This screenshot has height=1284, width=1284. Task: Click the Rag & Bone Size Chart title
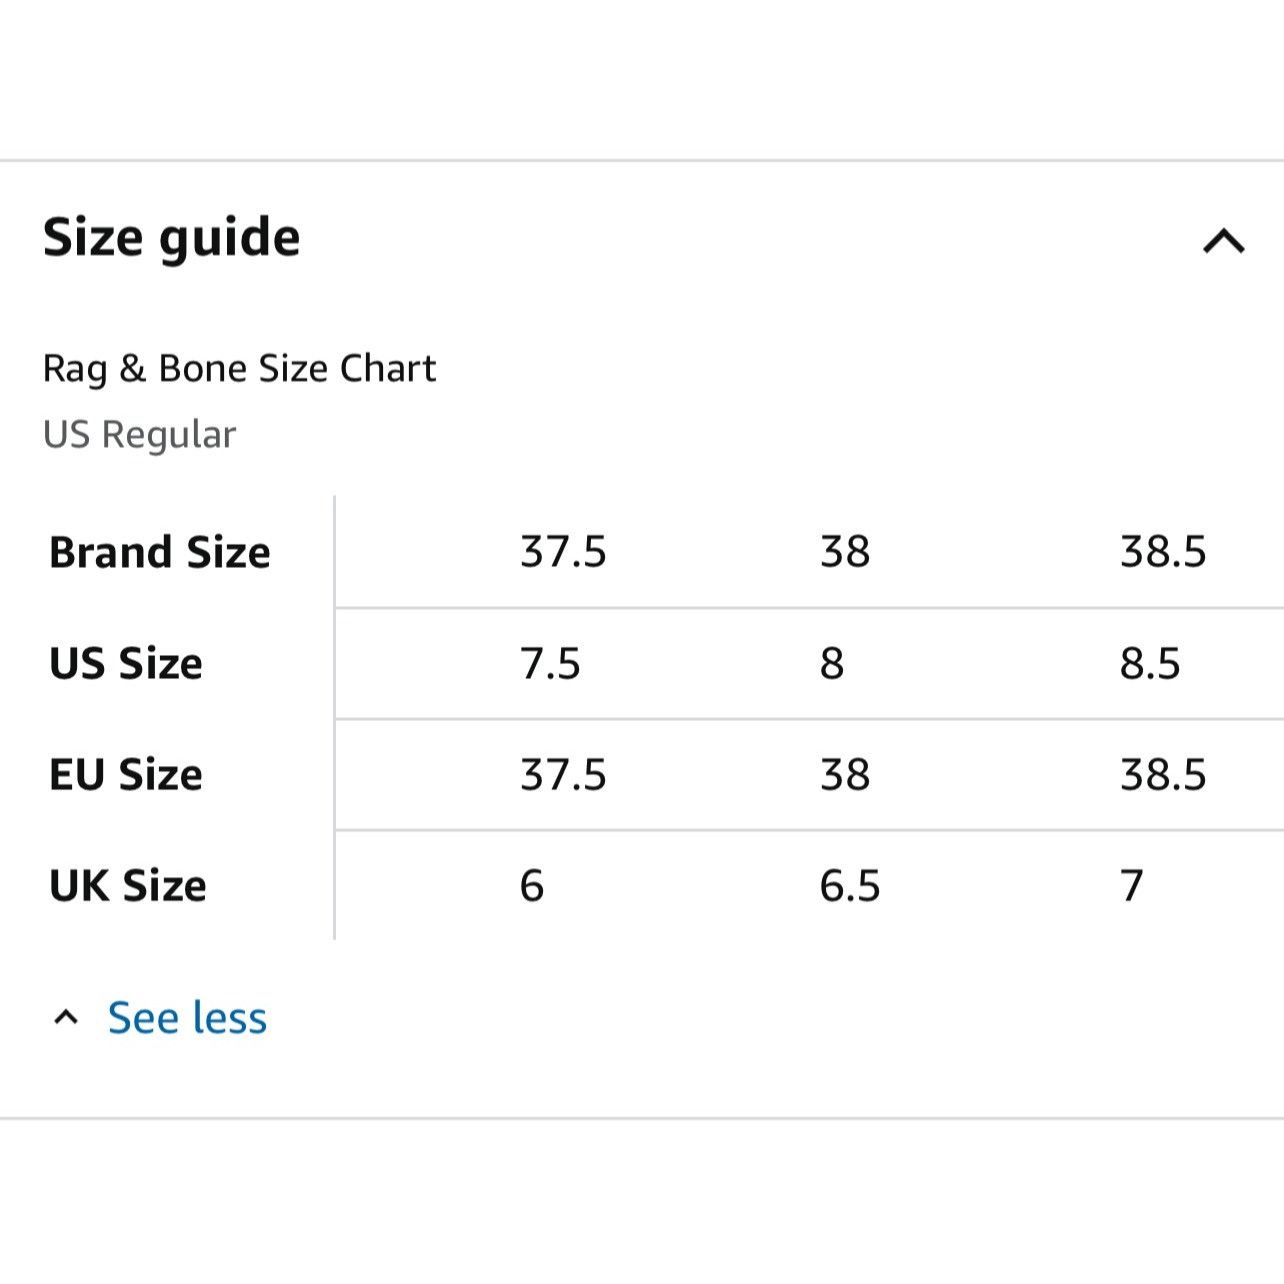tap(239, 368)
